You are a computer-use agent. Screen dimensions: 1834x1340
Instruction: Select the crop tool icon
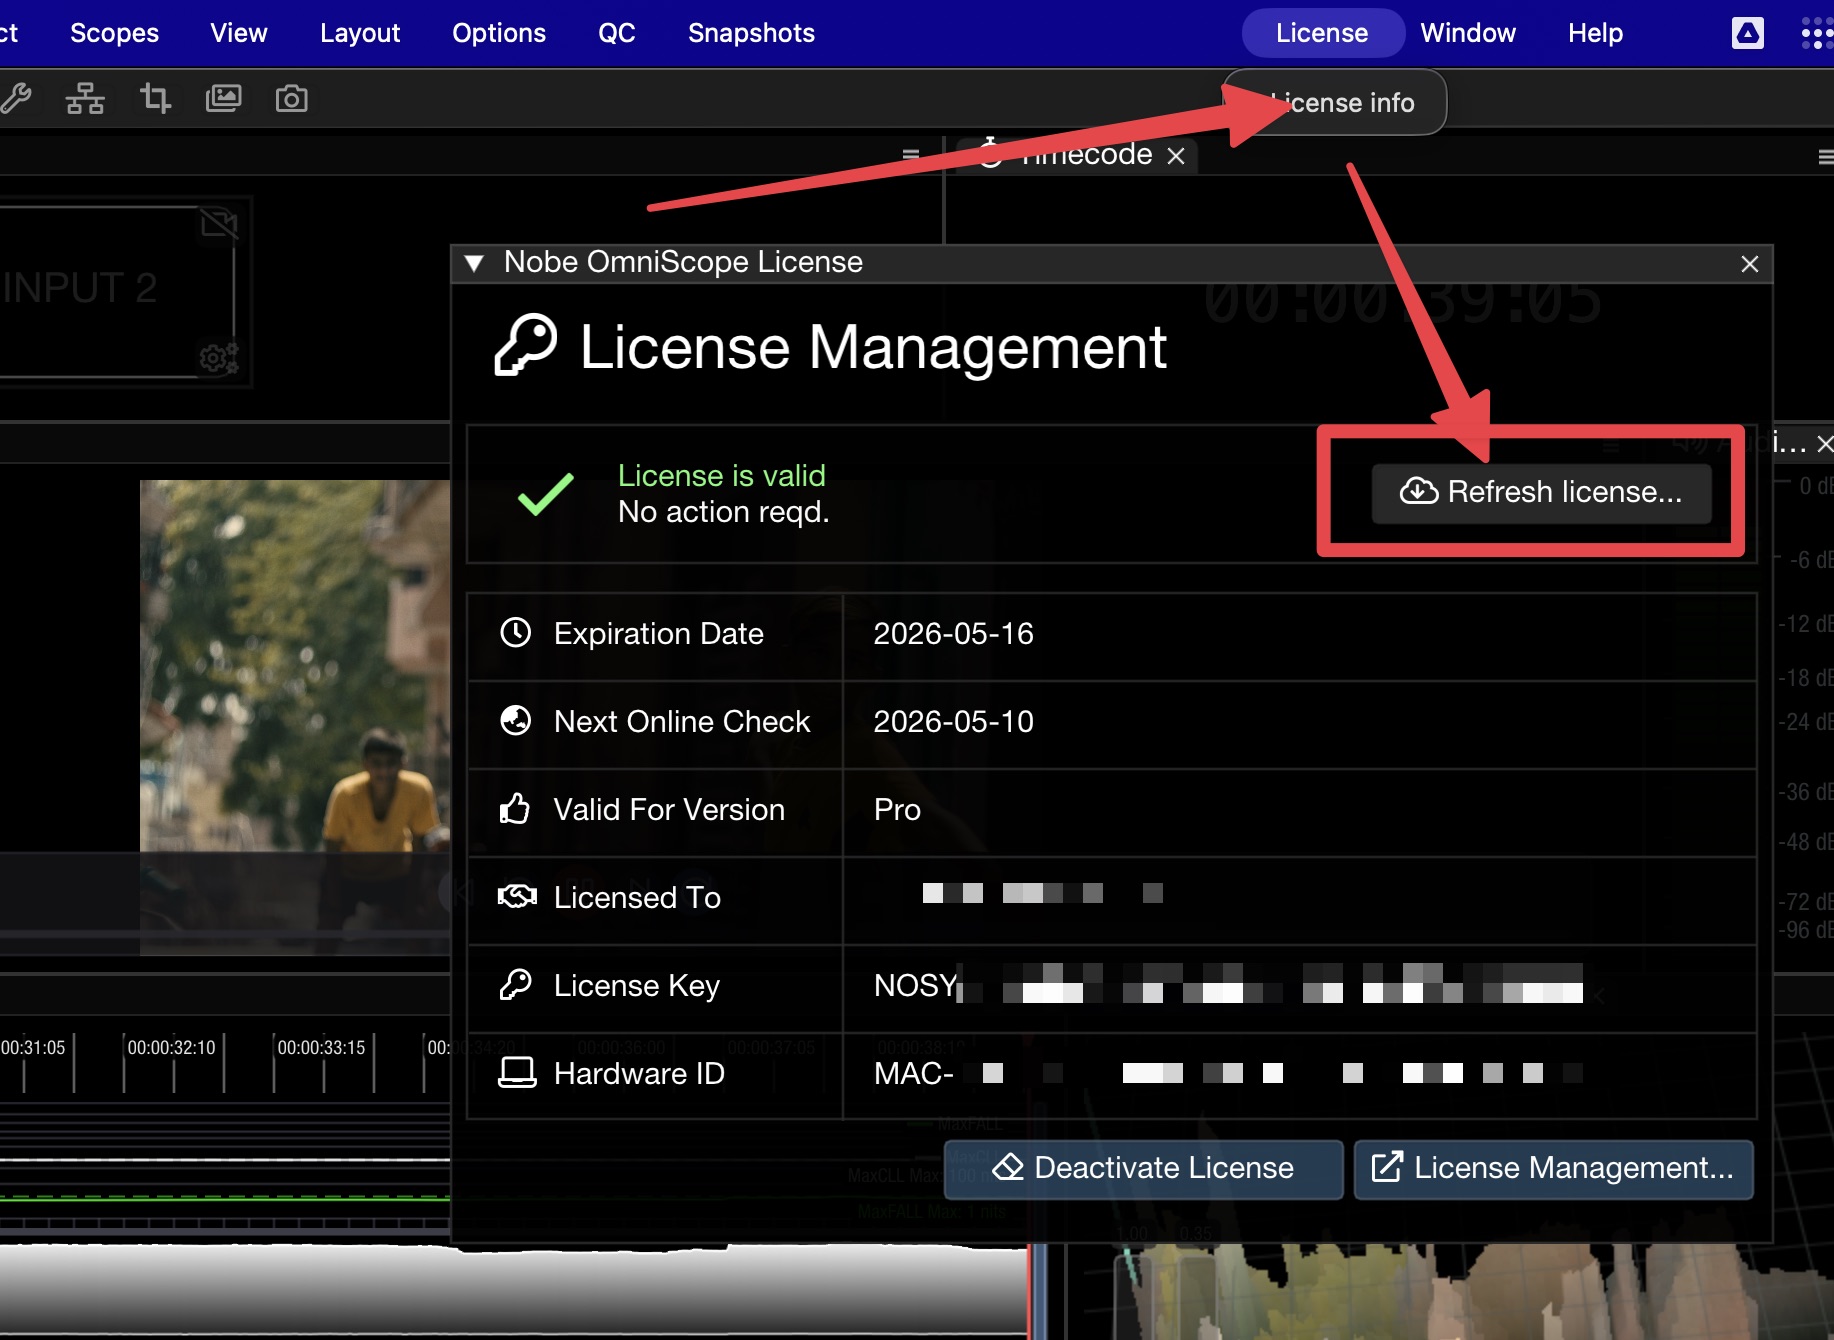[155, 98]
